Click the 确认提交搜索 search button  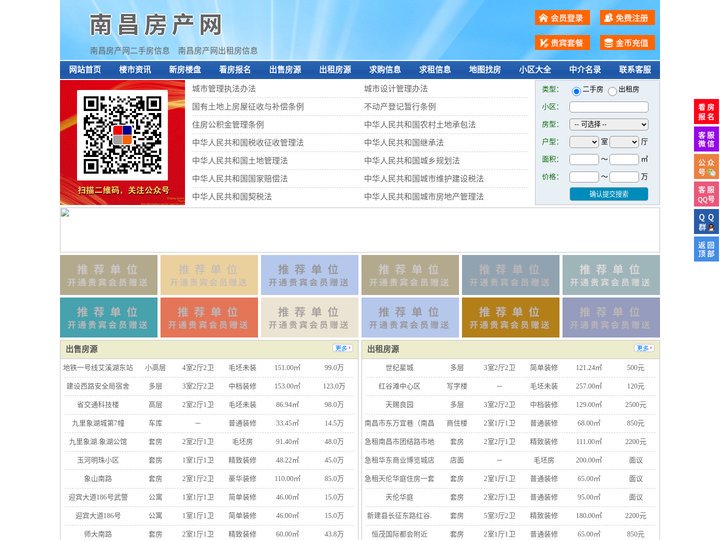(x=609, y=194)
